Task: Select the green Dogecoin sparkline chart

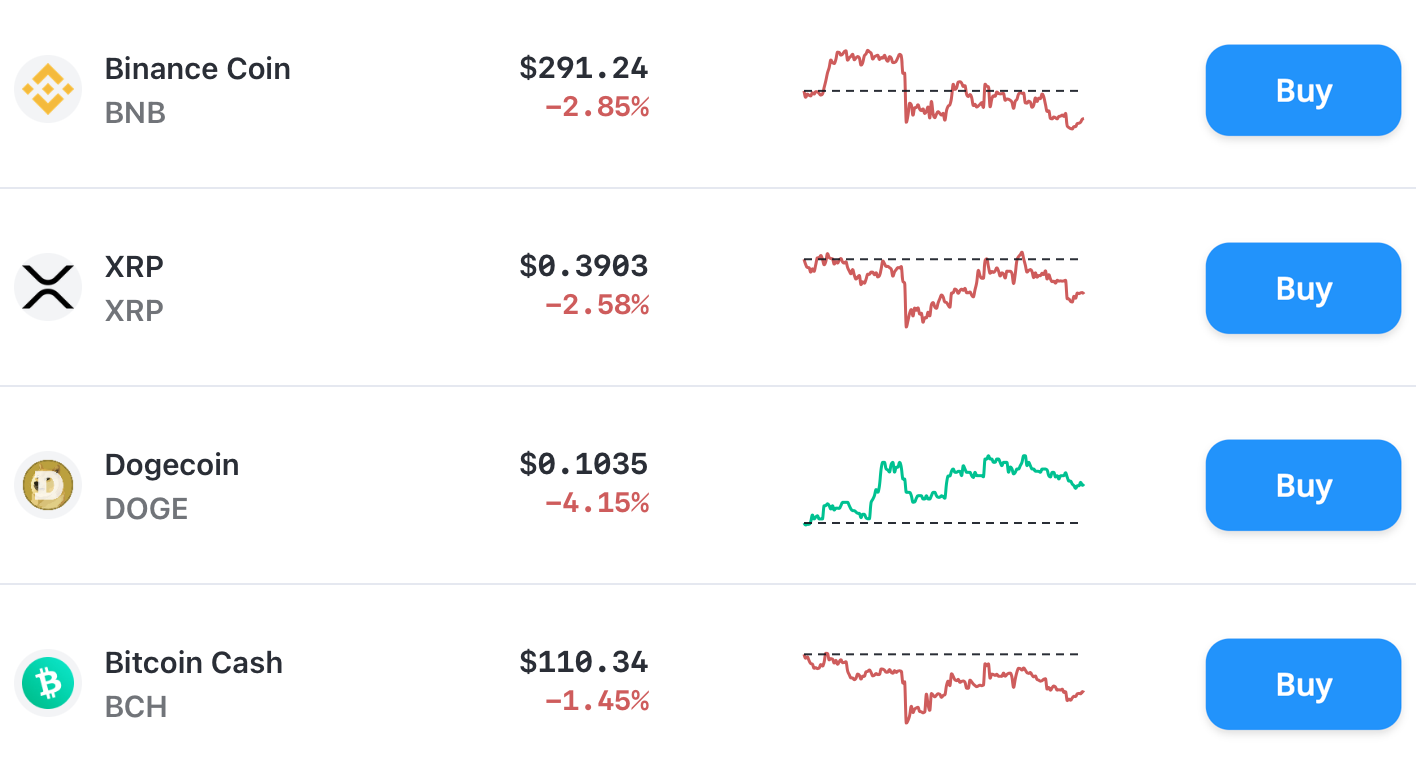Action: point(940,485)
